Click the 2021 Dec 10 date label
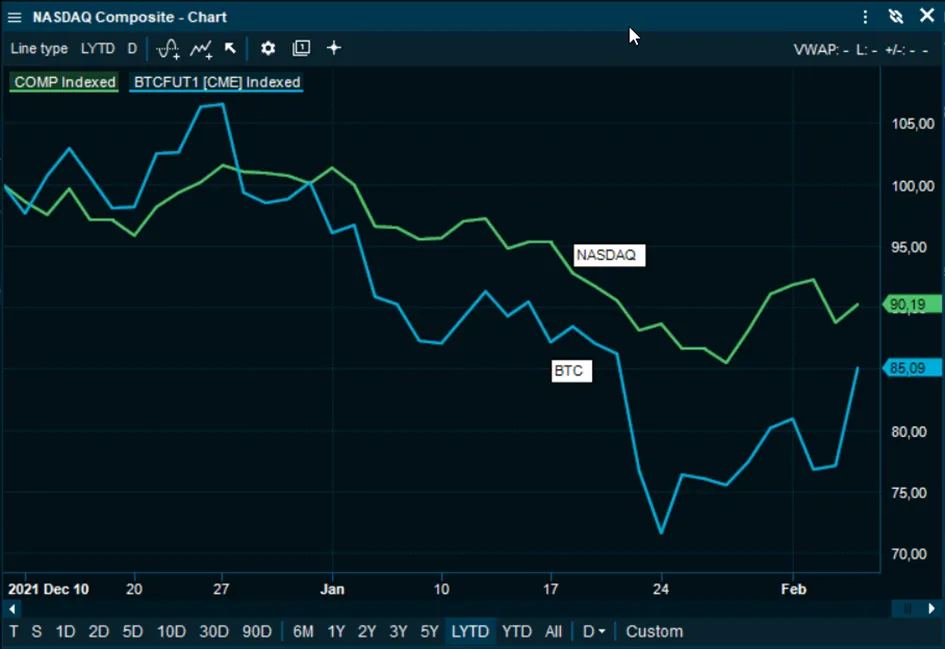This screenshot has height=649, width=945. click(x=48, y=589)
